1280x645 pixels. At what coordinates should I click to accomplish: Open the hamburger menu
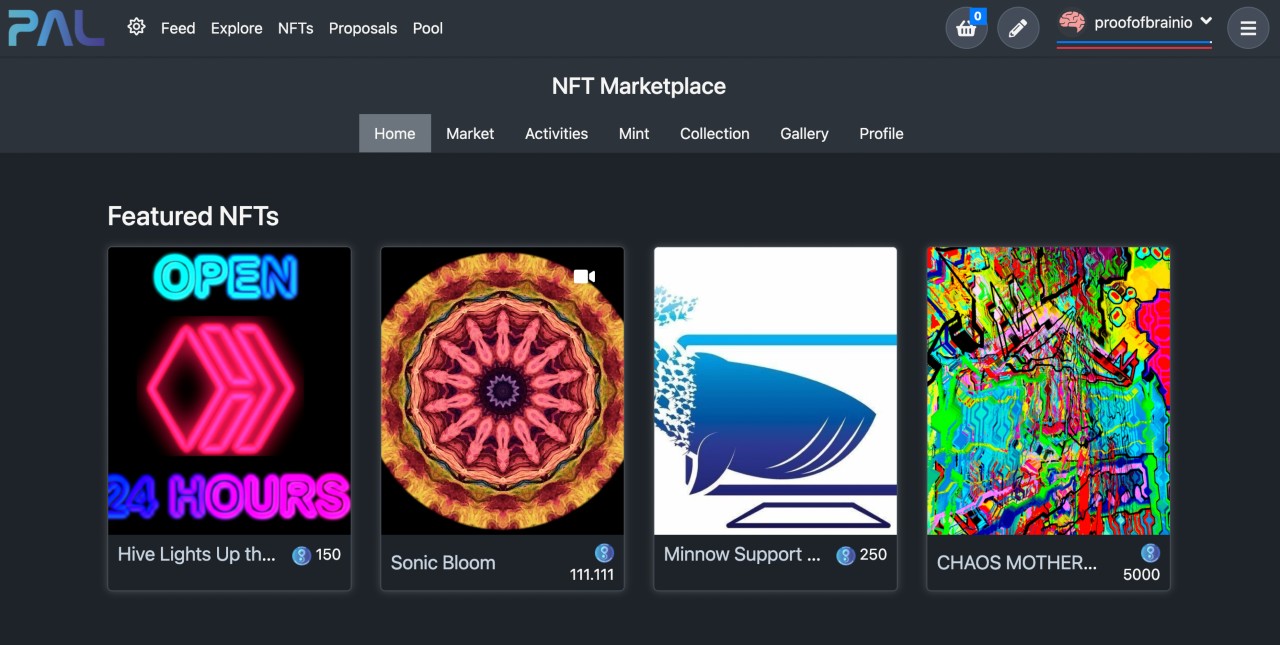tap(1248, 28)
